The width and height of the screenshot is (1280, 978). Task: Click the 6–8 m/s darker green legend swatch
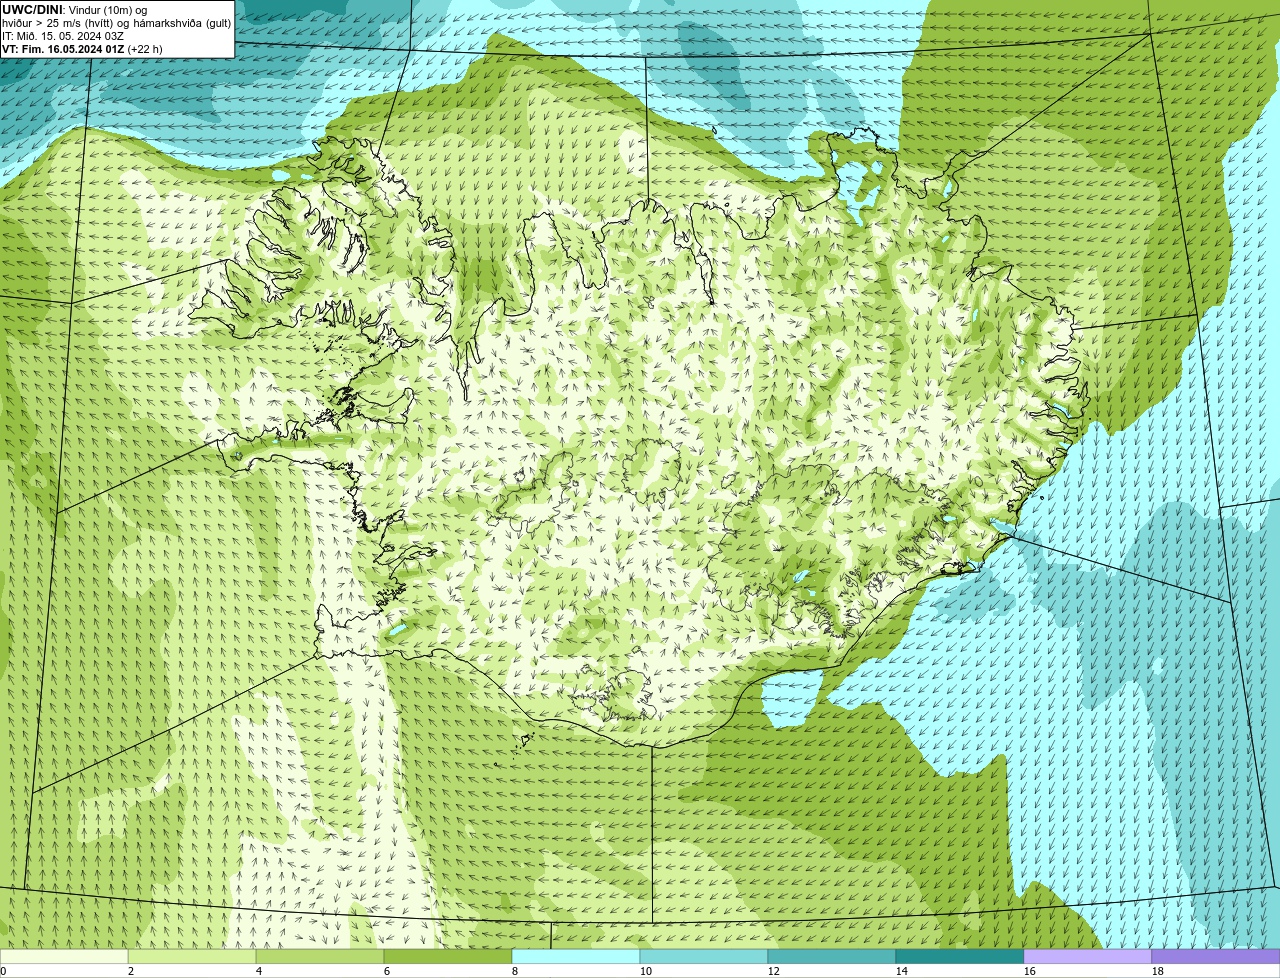(x=448, y=957)
